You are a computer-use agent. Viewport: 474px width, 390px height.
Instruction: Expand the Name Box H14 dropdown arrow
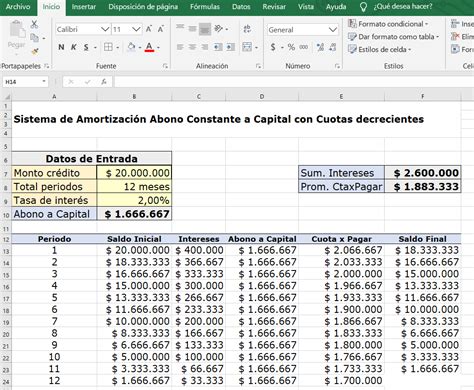coord(44,82)
